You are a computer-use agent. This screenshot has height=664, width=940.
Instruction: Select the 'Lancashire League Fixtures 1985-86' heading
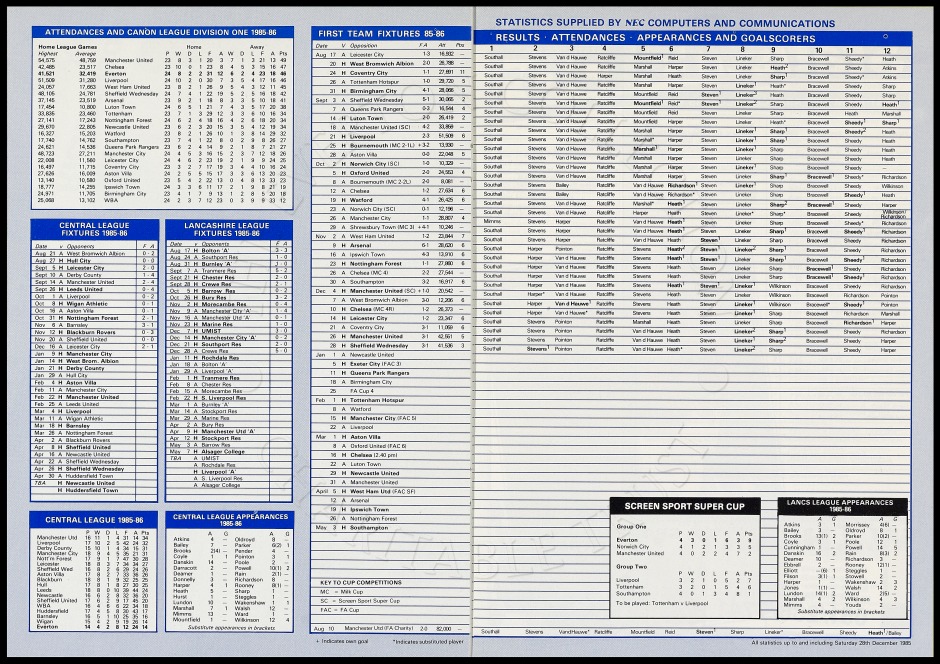click(227, 229)
